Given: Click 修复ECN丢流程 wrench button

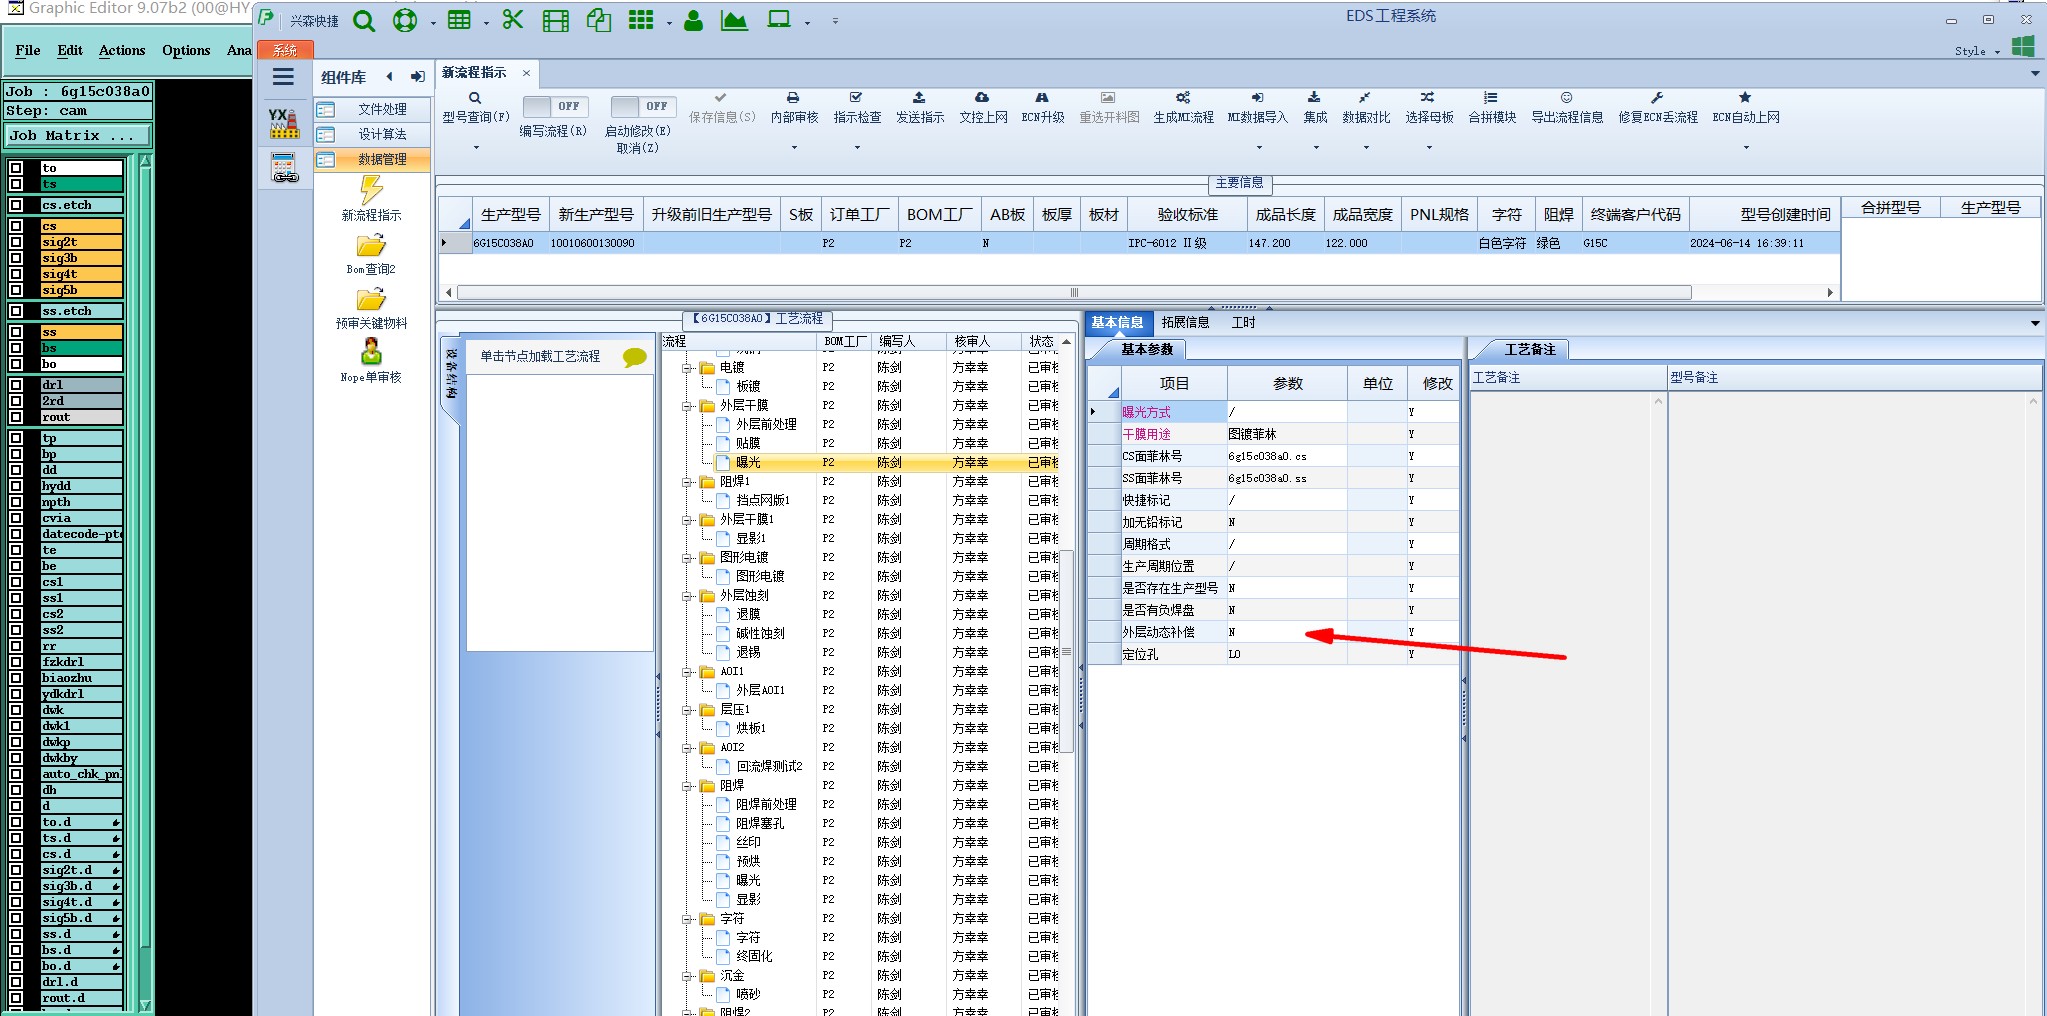Looking at the screenshot, I should click(1658, 107).
